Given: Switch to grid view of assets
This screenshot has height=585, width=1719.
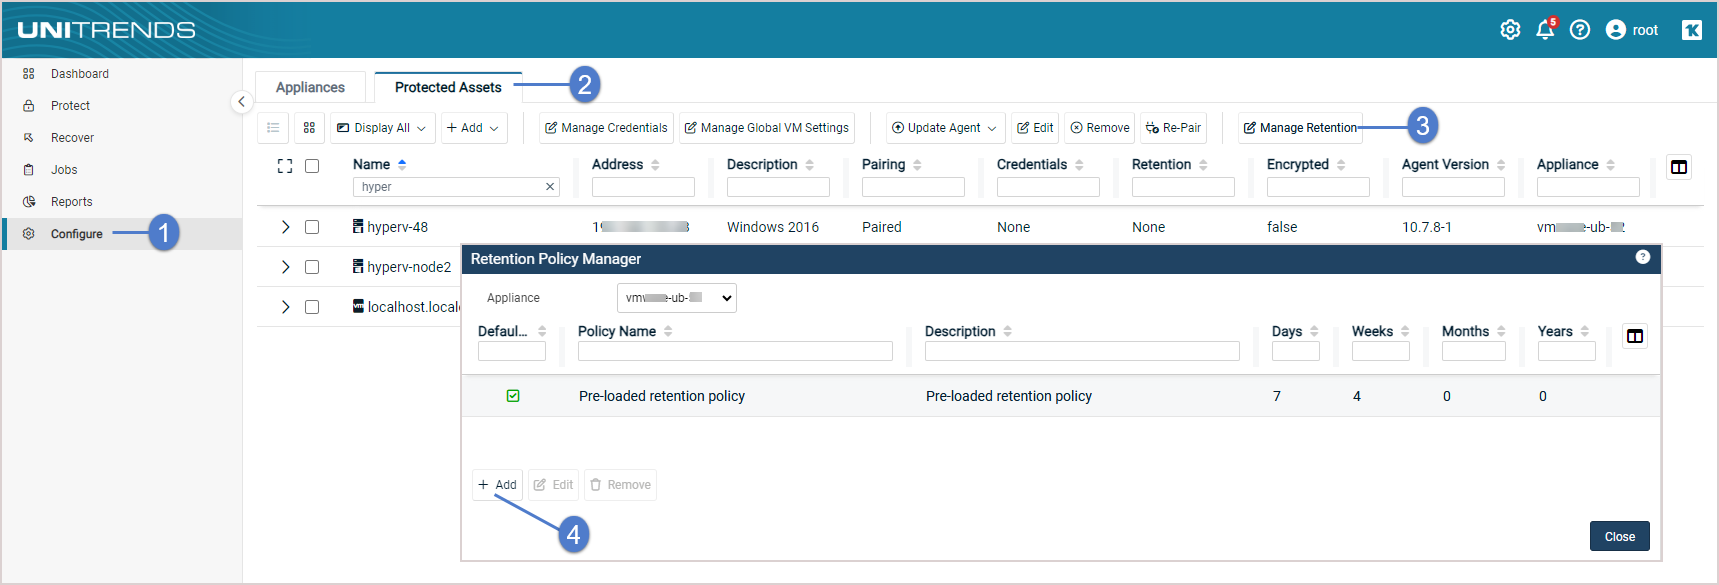Looking at the screenshot, I should coord(309,128).
